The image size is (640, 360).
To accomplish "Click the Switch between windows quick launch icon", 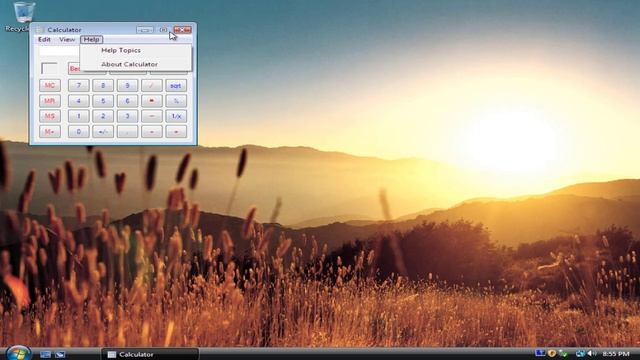I will pyautogui.click(x=60, y=354).
